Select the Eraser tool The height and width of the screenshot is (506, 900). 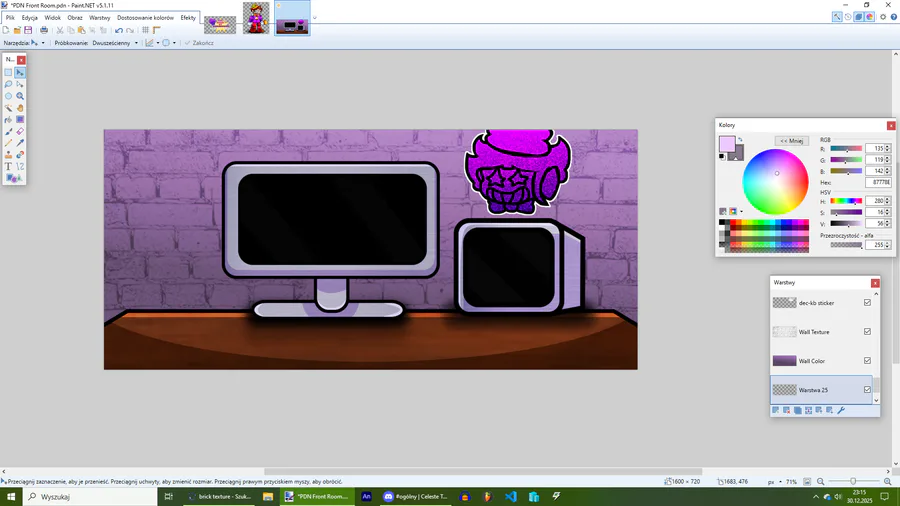(x=20, y=131)
